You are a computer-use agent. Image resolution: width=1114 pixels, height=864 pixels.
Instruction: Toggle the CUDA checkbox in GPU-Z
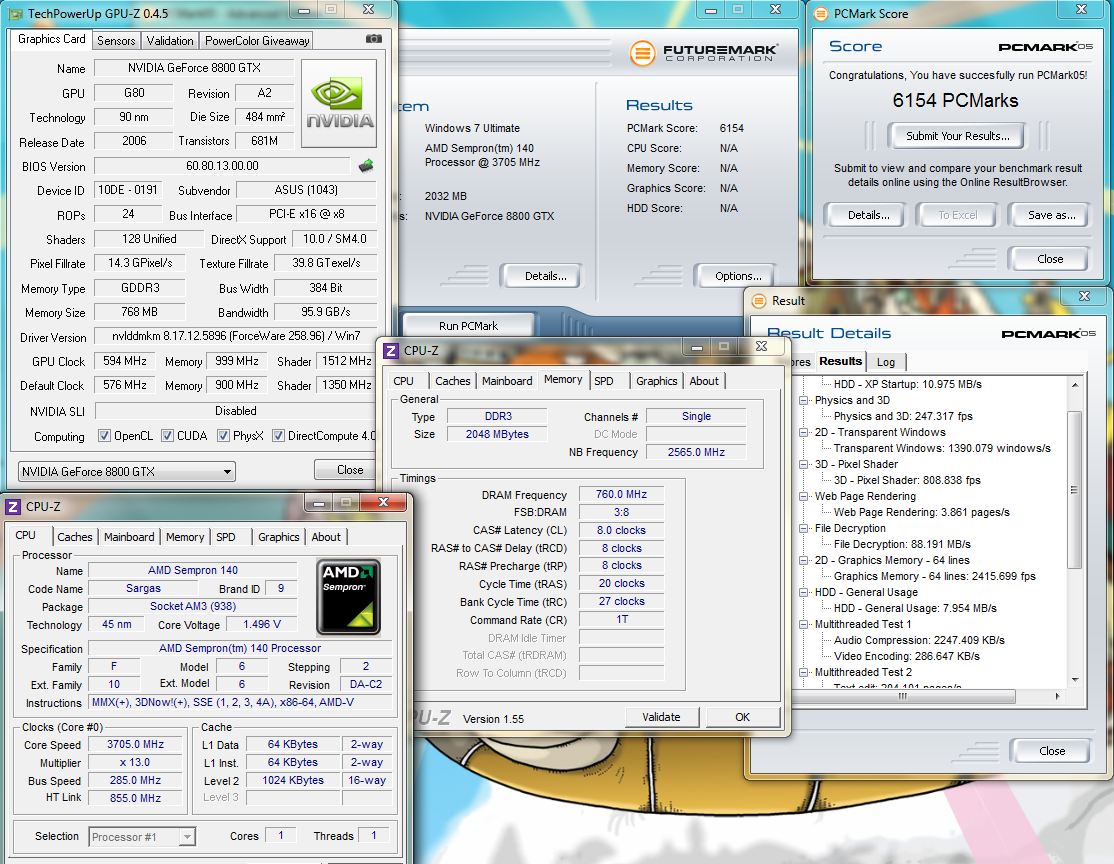(167, 436)
